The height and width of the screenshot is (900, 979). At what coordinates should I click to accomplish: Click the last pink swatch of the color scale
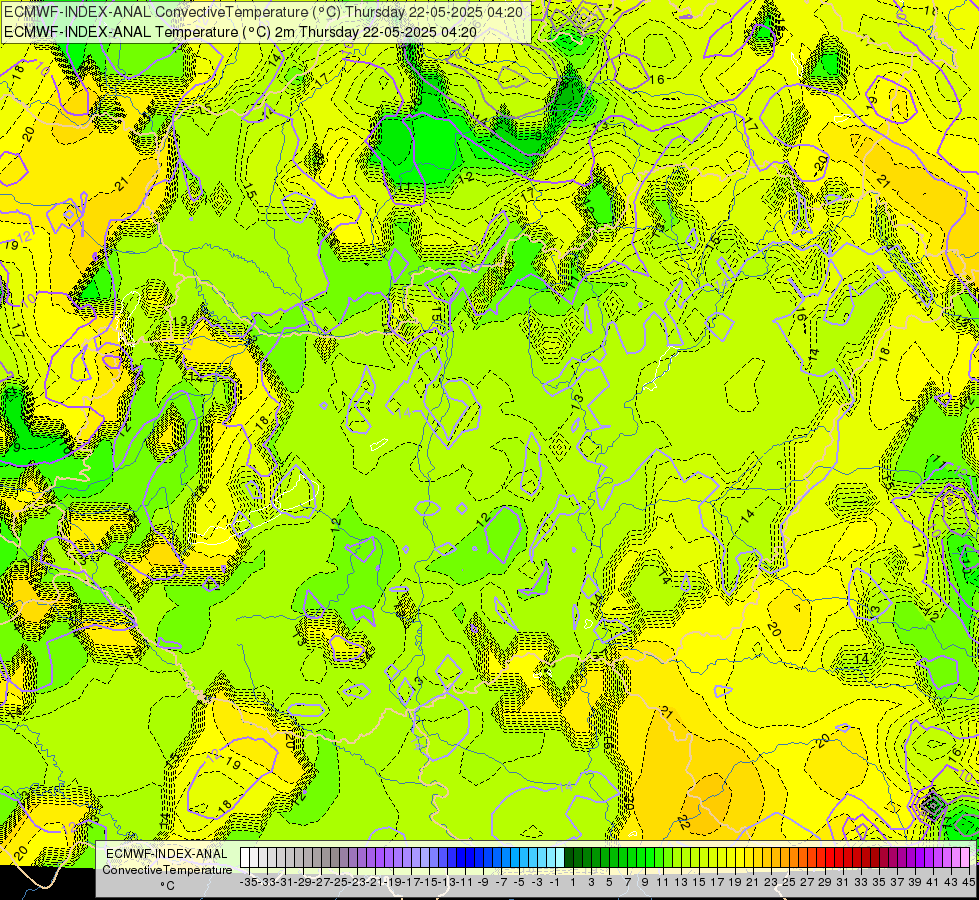coord(965,858)
